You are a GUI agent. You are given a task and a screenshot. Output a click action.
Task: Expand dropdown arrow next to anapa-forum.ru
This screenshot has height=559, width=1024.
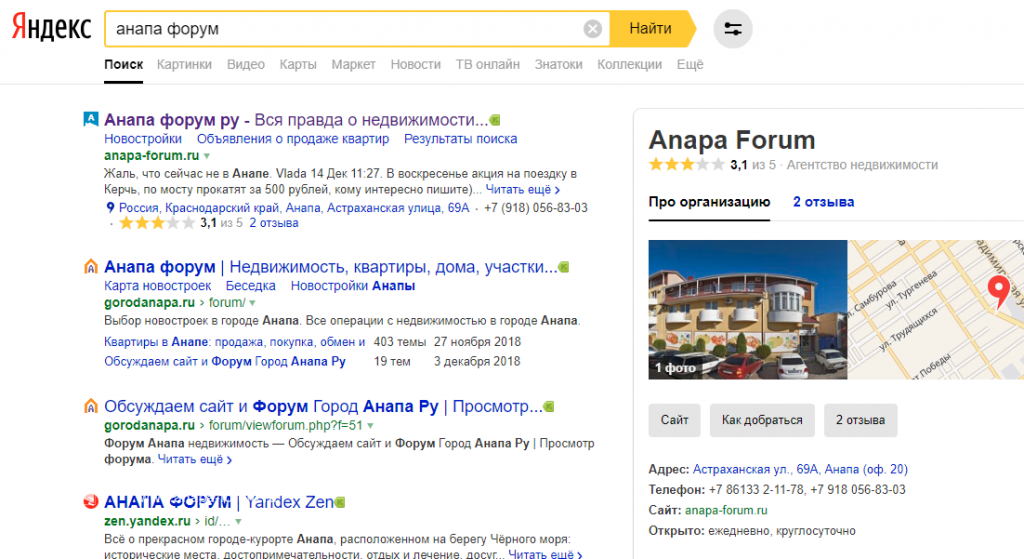point(206,156)
